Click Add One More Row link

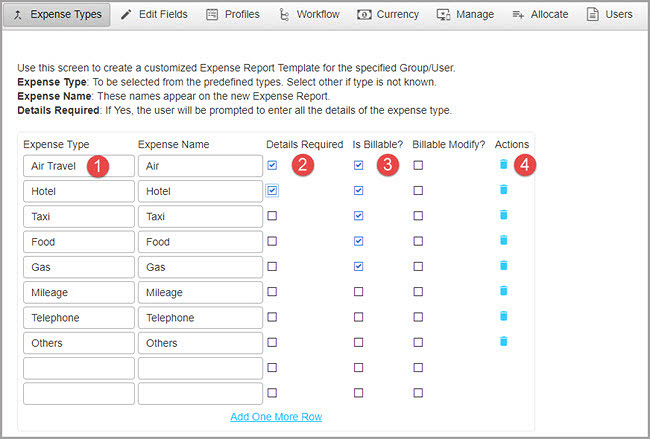[x=276, y=417]
